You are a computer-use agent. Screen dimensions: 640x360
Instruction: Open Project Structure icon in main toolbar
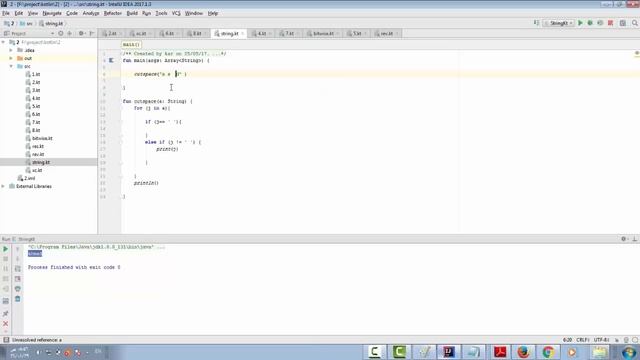(x=623, y=23)
